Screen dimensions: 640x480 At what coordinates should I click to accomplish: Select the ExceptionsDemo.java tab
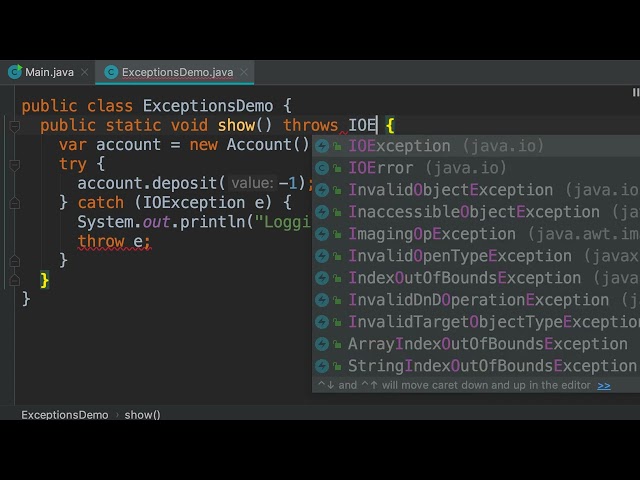[x=177, y=73]
